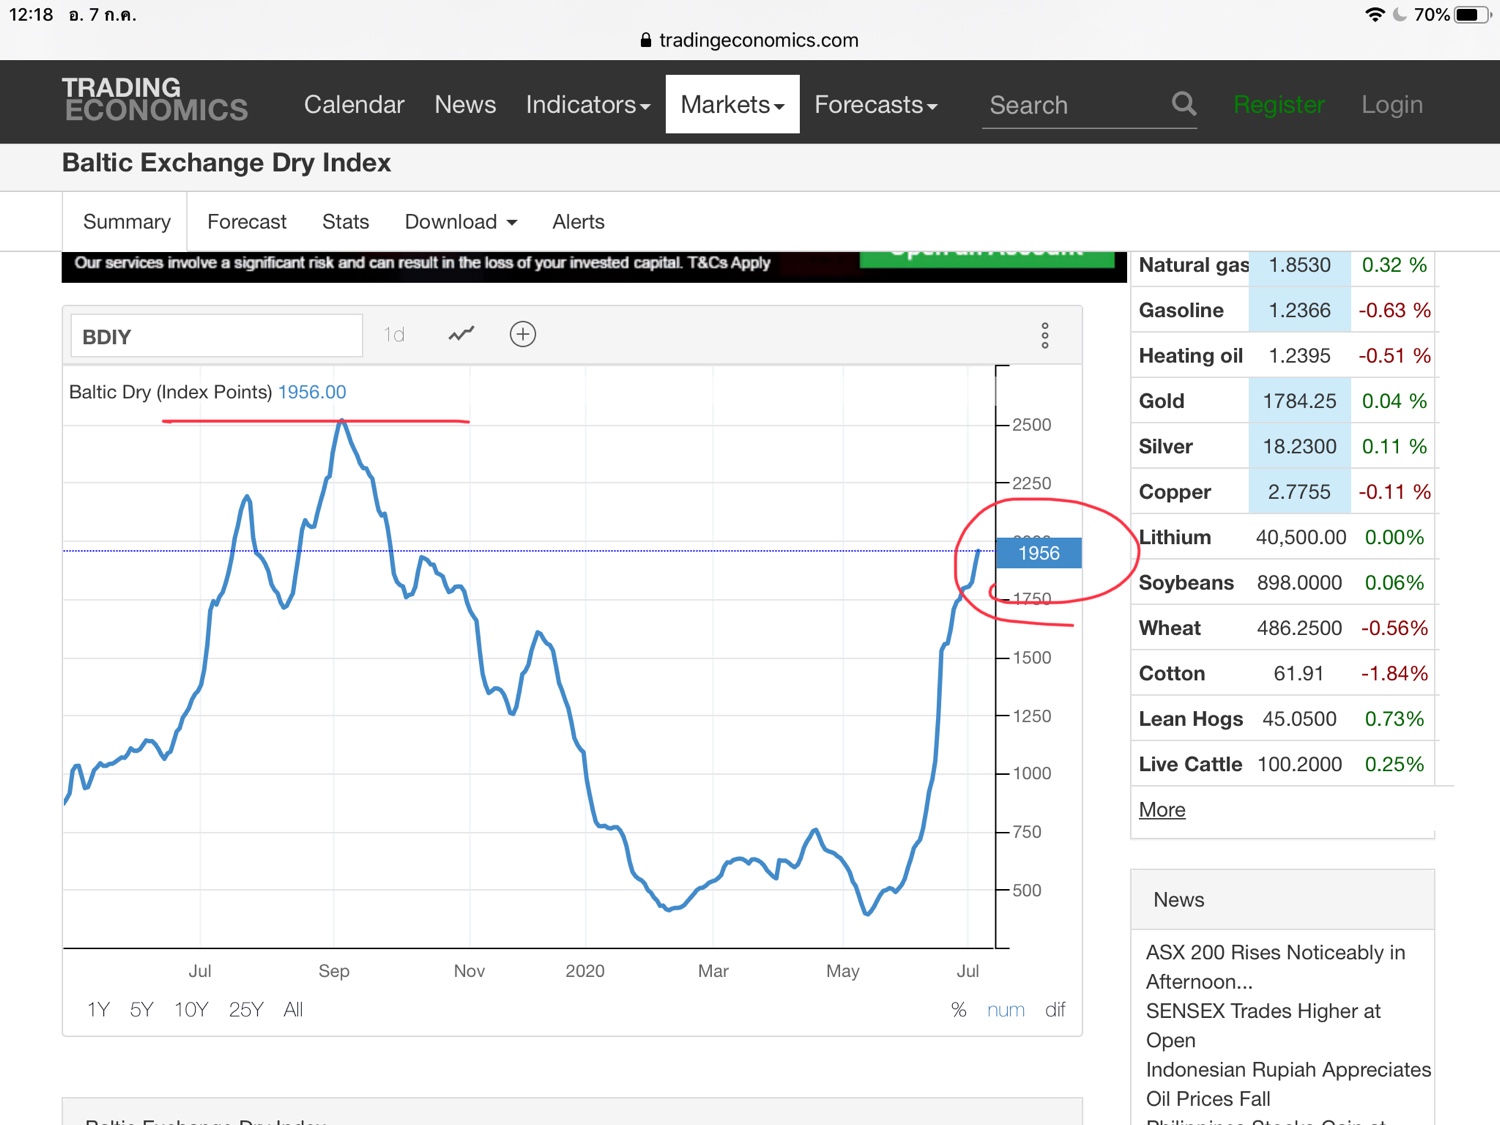Open the Download dropdown
Screen dimensions: 1500x1125
tap(460, 222)
